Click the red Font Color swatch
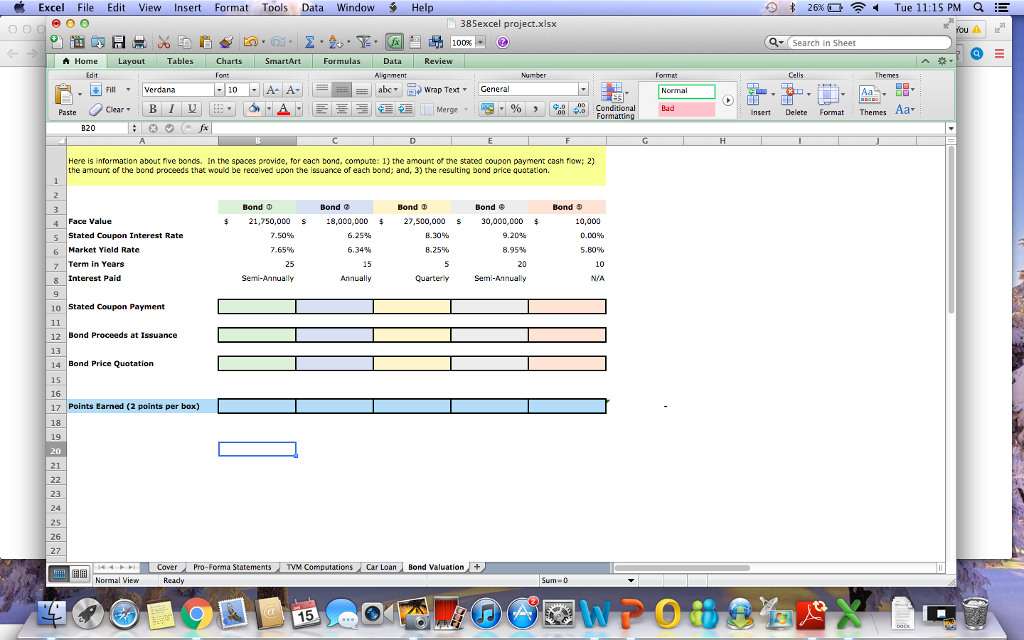 coord(283,109)
